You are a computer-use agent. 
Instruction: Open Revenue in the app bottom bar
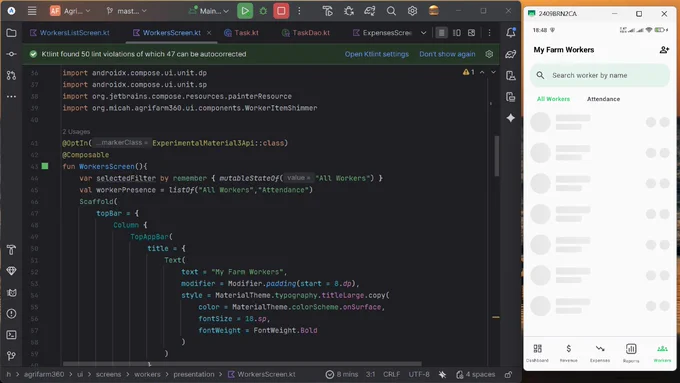point(569,353)
